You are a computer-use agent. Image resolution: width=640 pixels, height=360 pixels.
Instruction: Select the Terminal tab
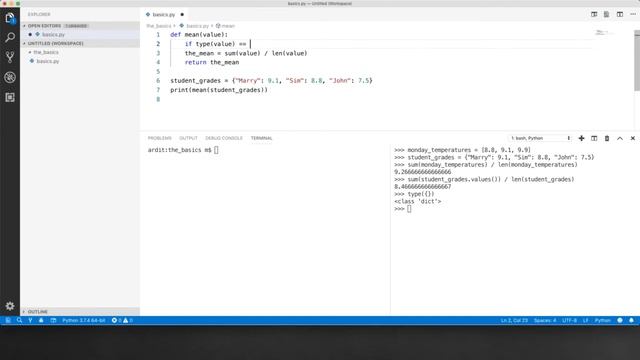click(261, 138)
